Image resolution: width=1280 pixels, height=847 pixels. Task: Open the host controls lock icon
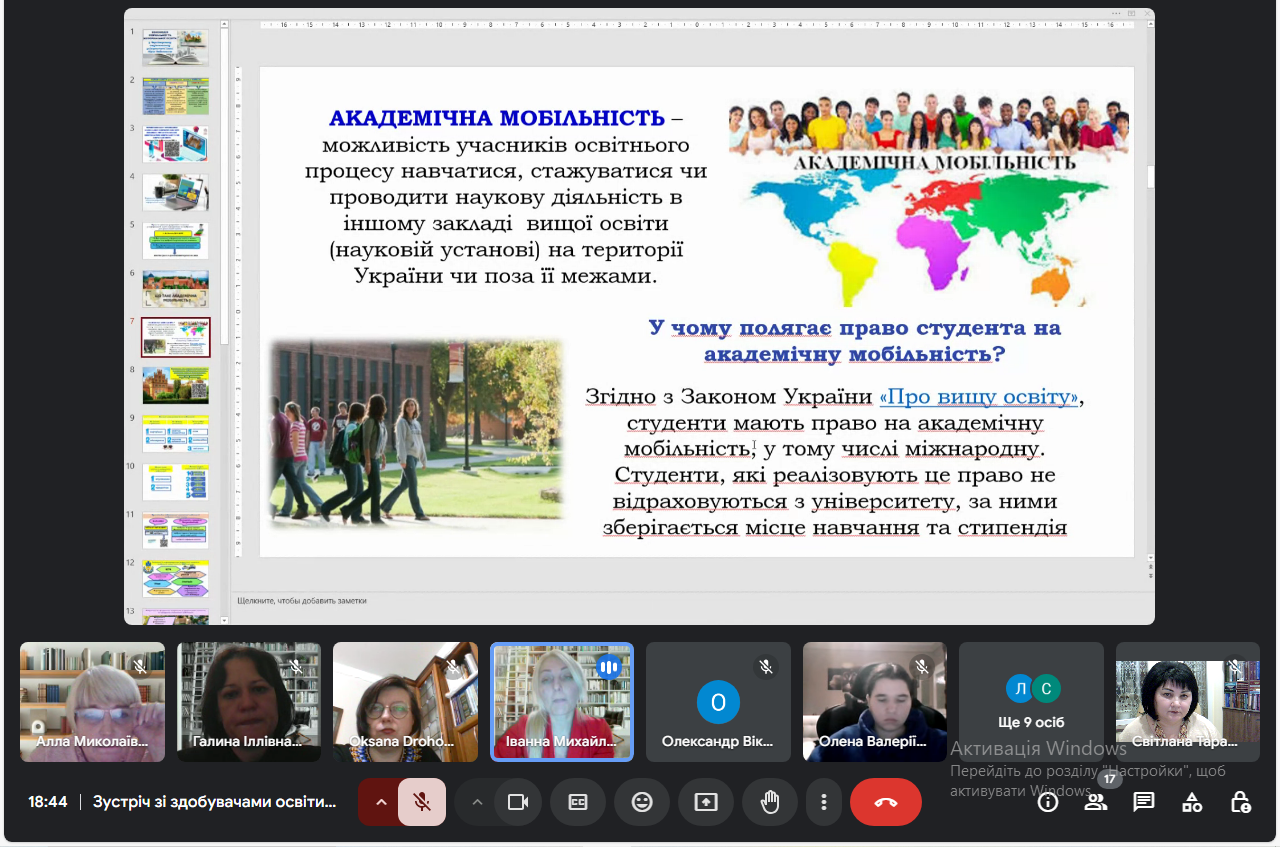[1240, 802]
